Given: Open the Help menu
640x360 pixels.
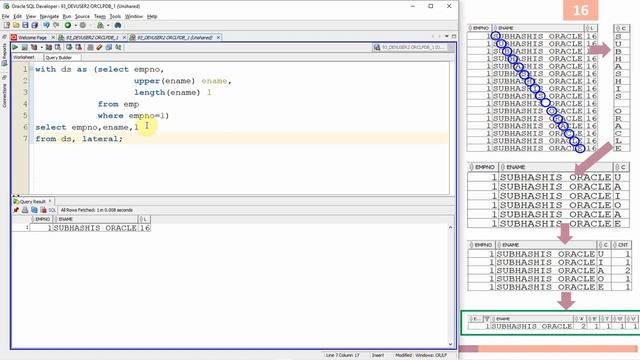Looking at the screenshot, I should tap(152, 16).
